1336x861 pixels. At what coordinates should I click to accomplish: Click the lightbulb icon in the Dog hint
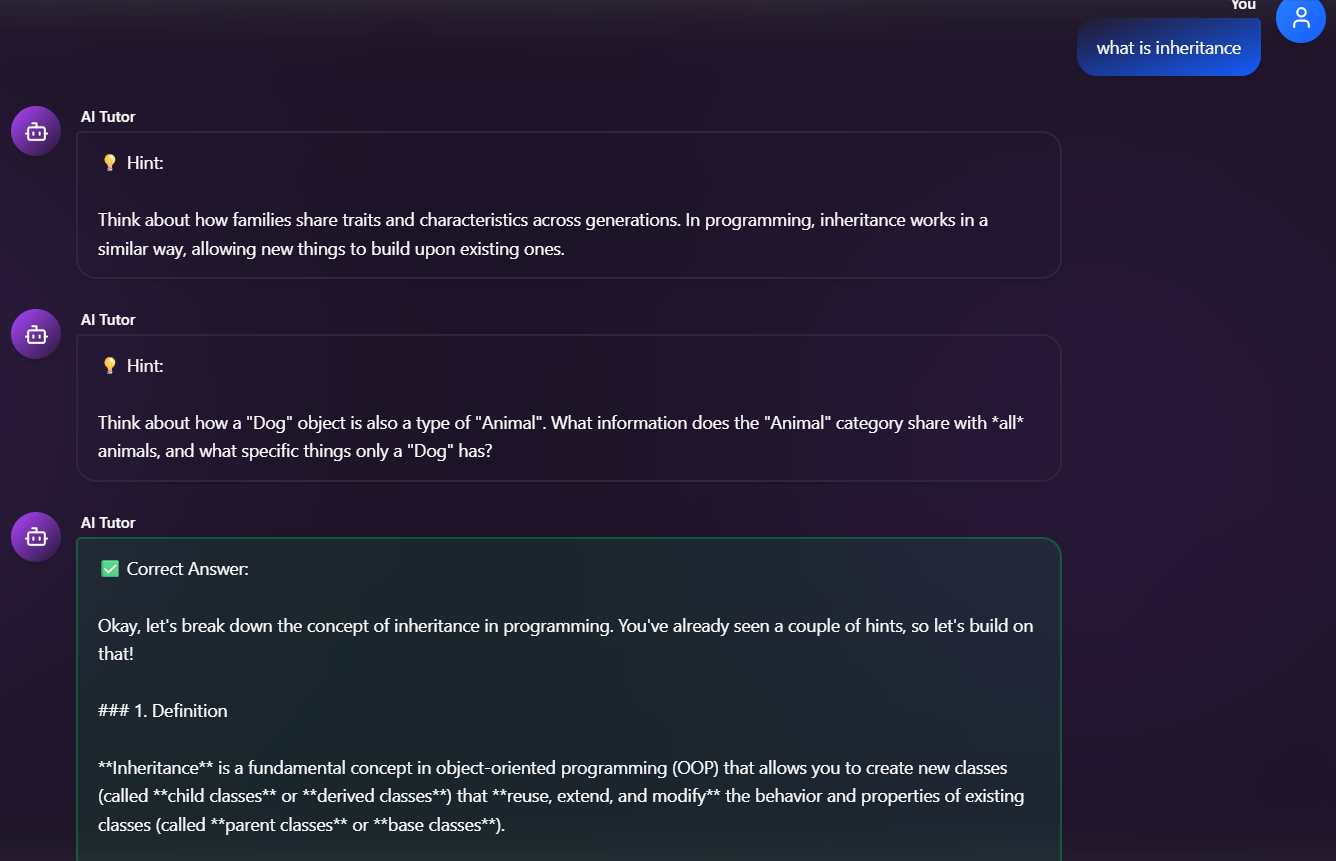[x=110, y=366]
